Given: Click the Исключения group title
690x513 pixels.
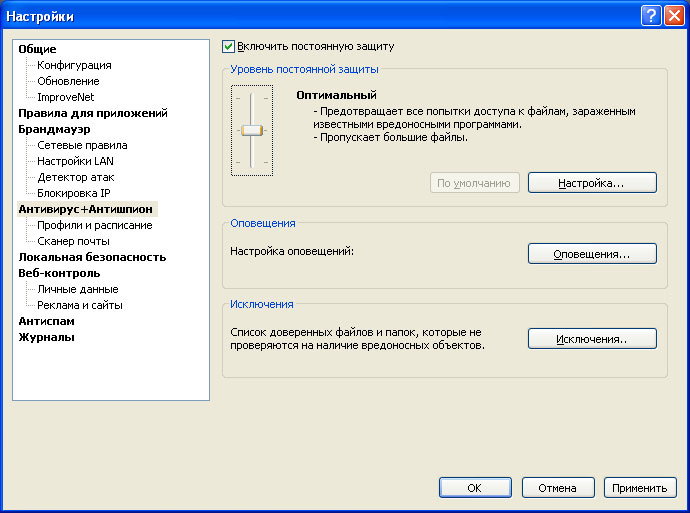Looking at the screenshot, I should pos(262,304).
